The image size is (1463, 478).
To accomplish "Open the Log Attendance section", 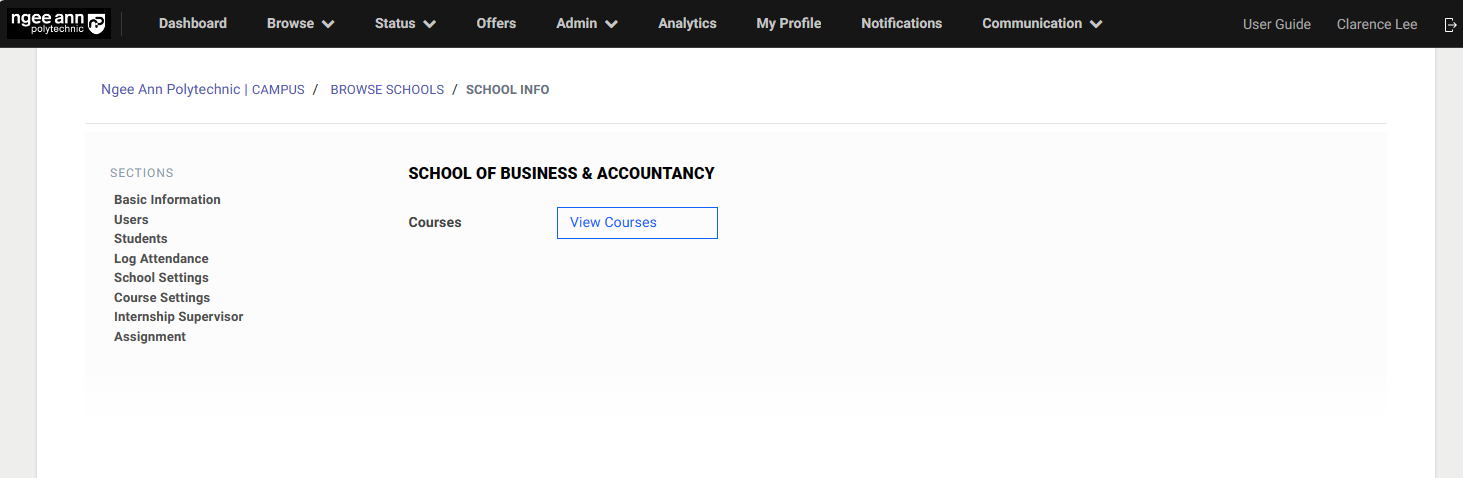I will (161, 259).
